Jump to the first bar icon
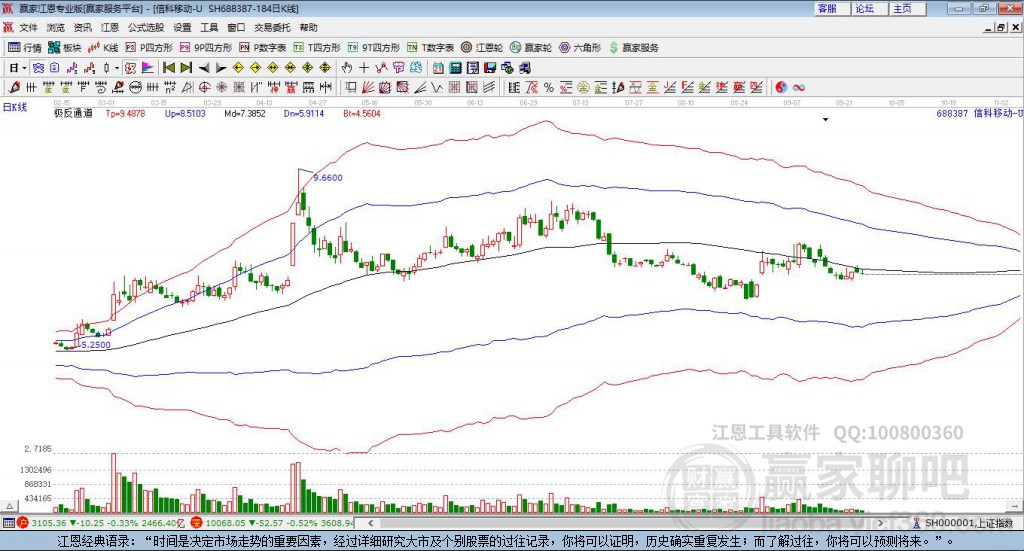 (x=168, y=68)
